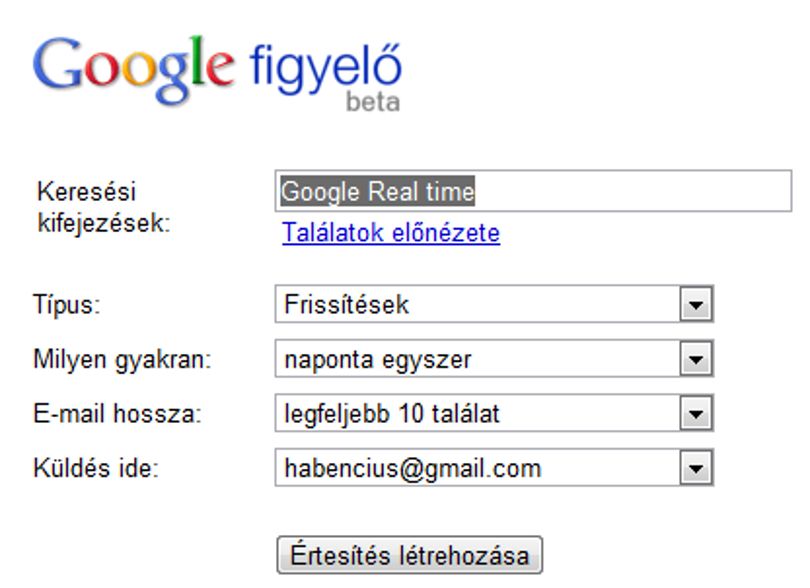The height and width of the screenshot is (588, 810).
Task: Click the highlighted 'Google Real time' text
Action: [377, 192]
